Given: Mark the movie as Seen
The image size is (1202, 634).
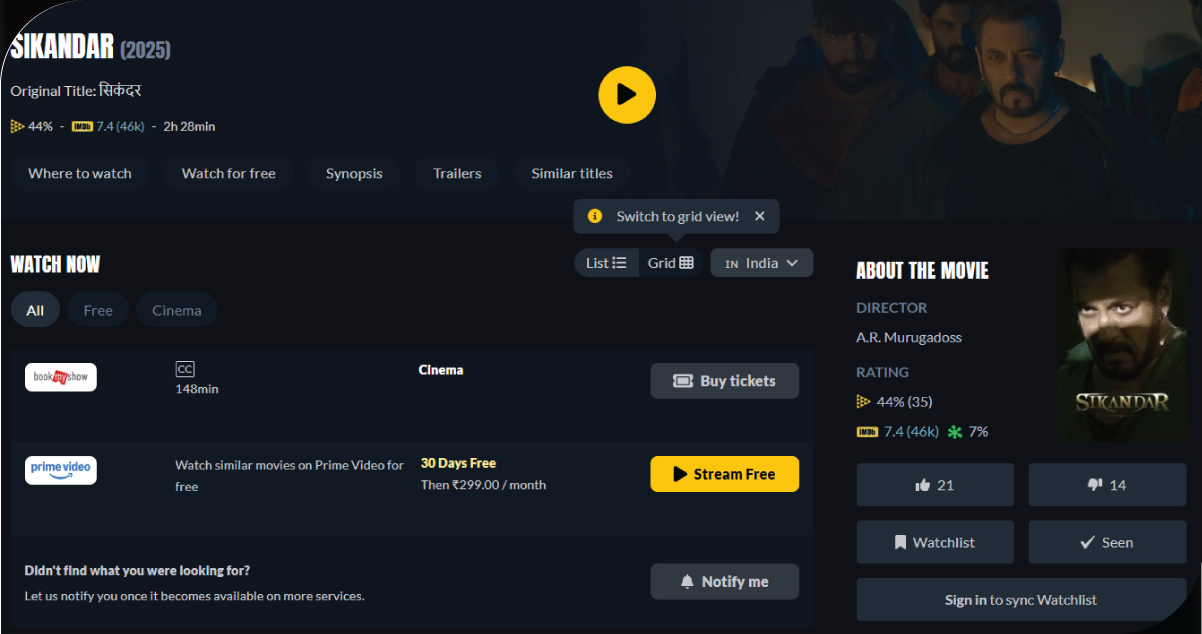Looking at the screenshot, I should point(1107,542).
